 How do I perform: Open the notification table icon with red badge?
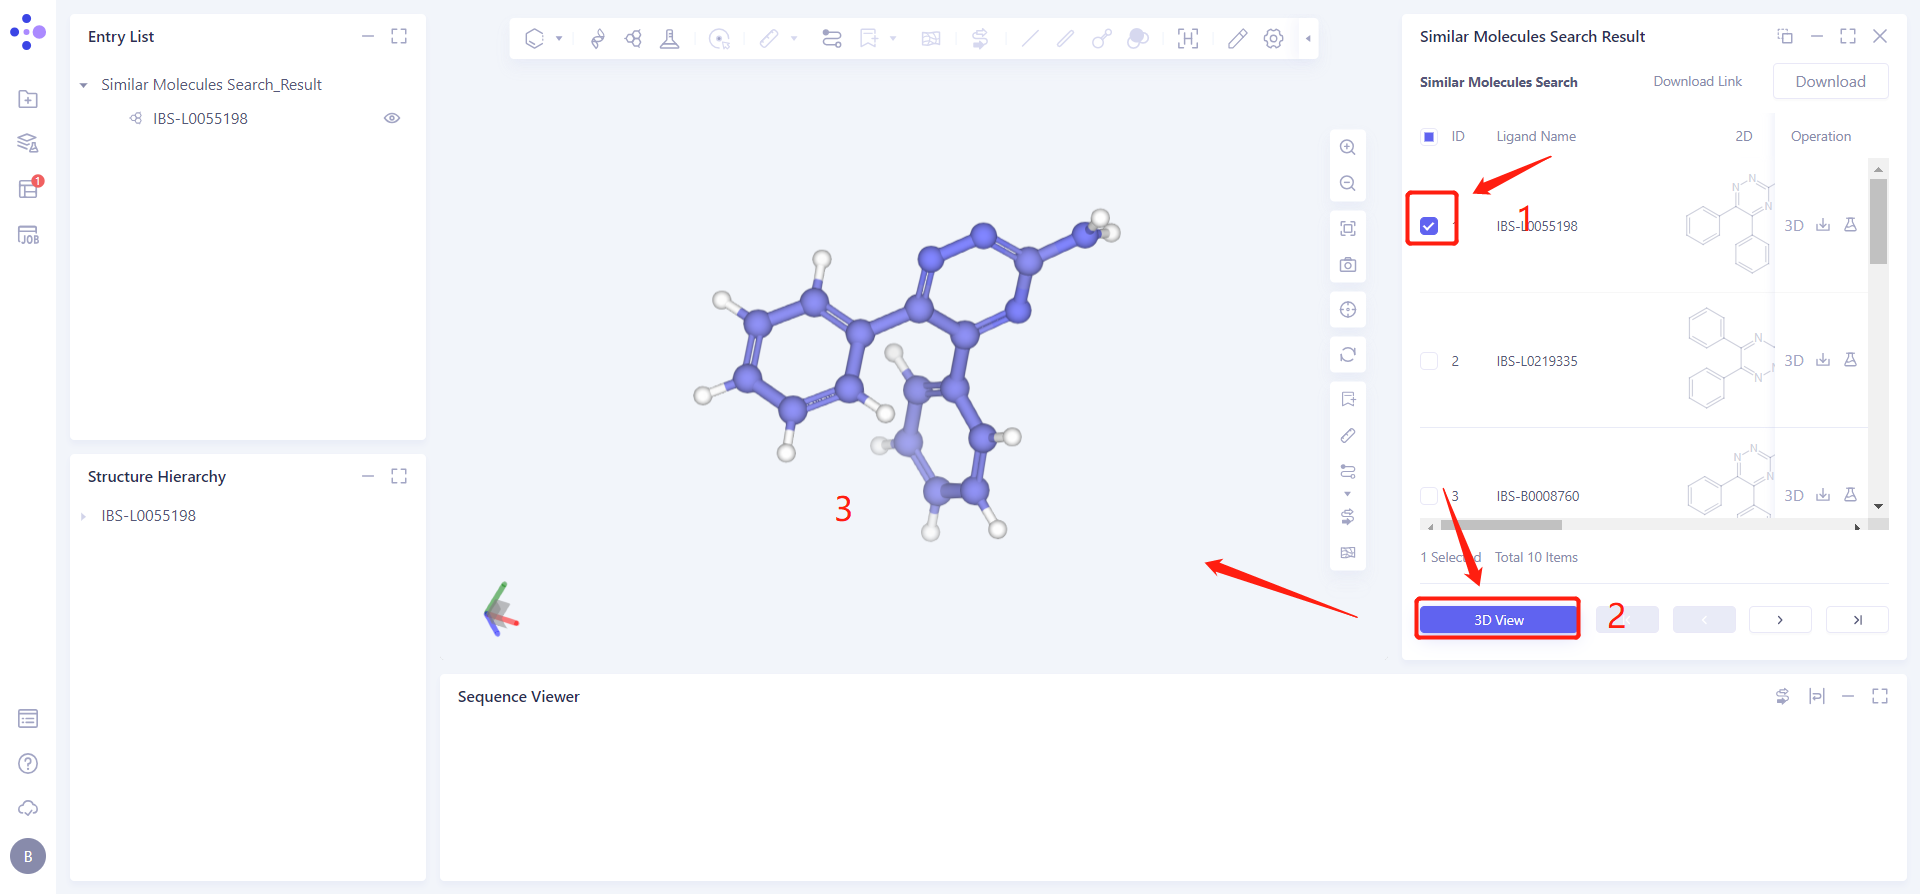(x=28, y=188)
